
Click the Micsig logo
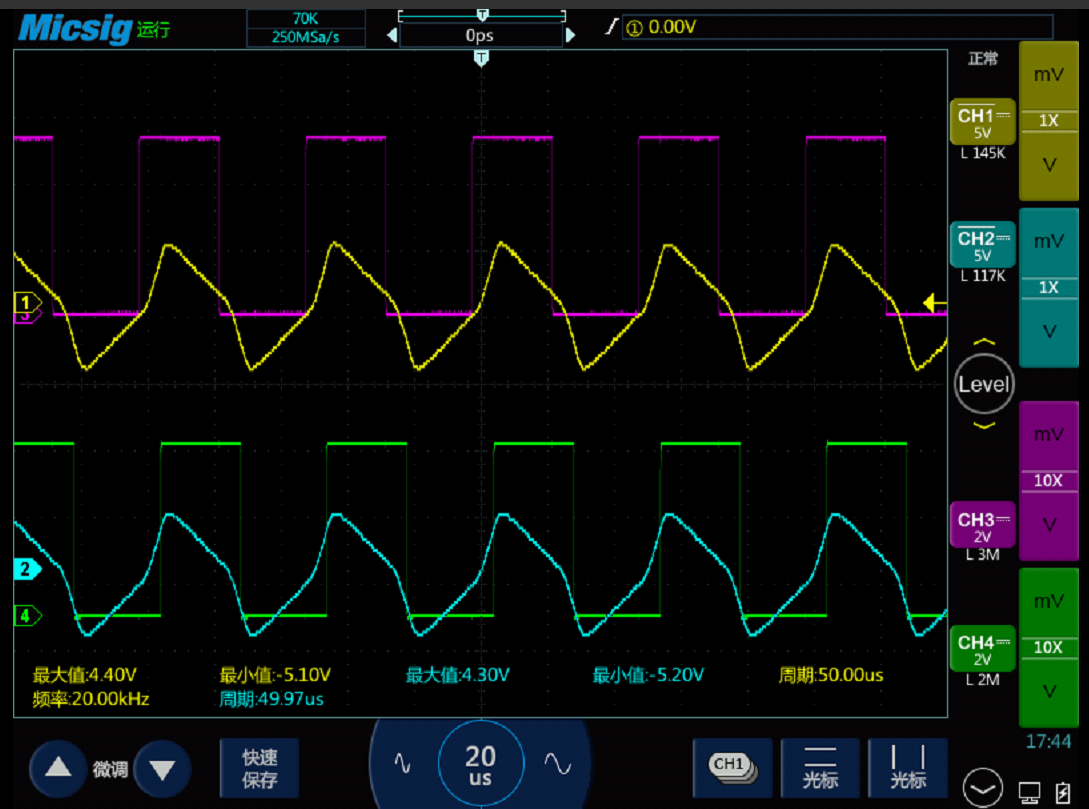[x=75, y=29]
